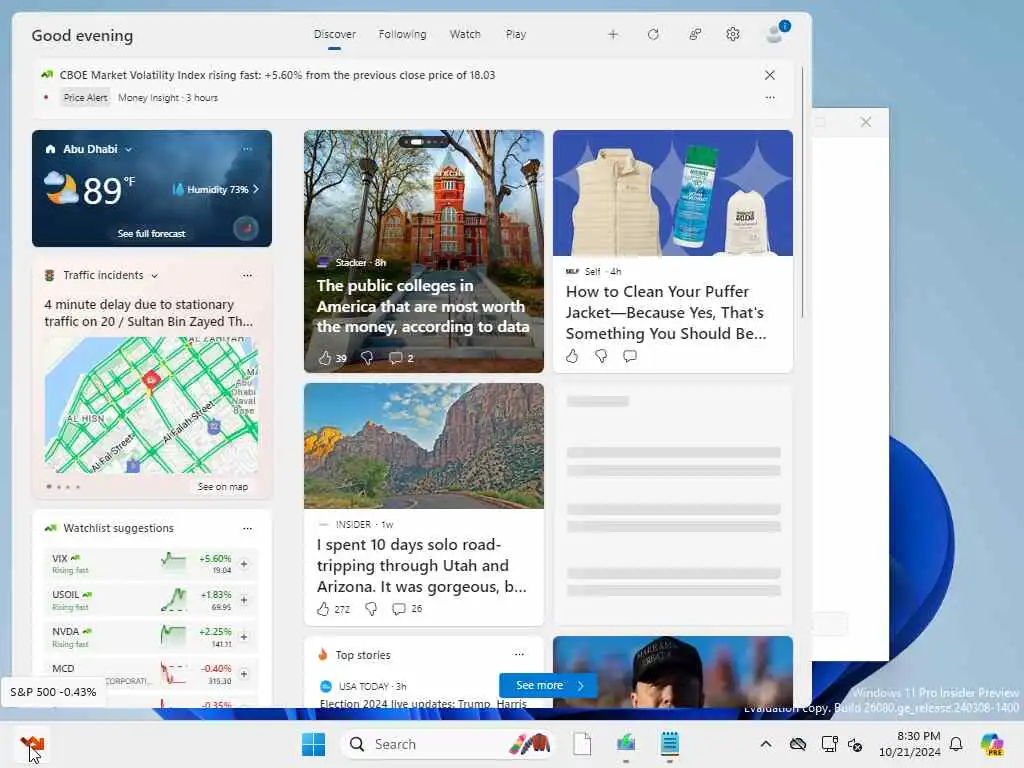
Task: Add MCD to watchlist
Action: click(x=244, y=674)
